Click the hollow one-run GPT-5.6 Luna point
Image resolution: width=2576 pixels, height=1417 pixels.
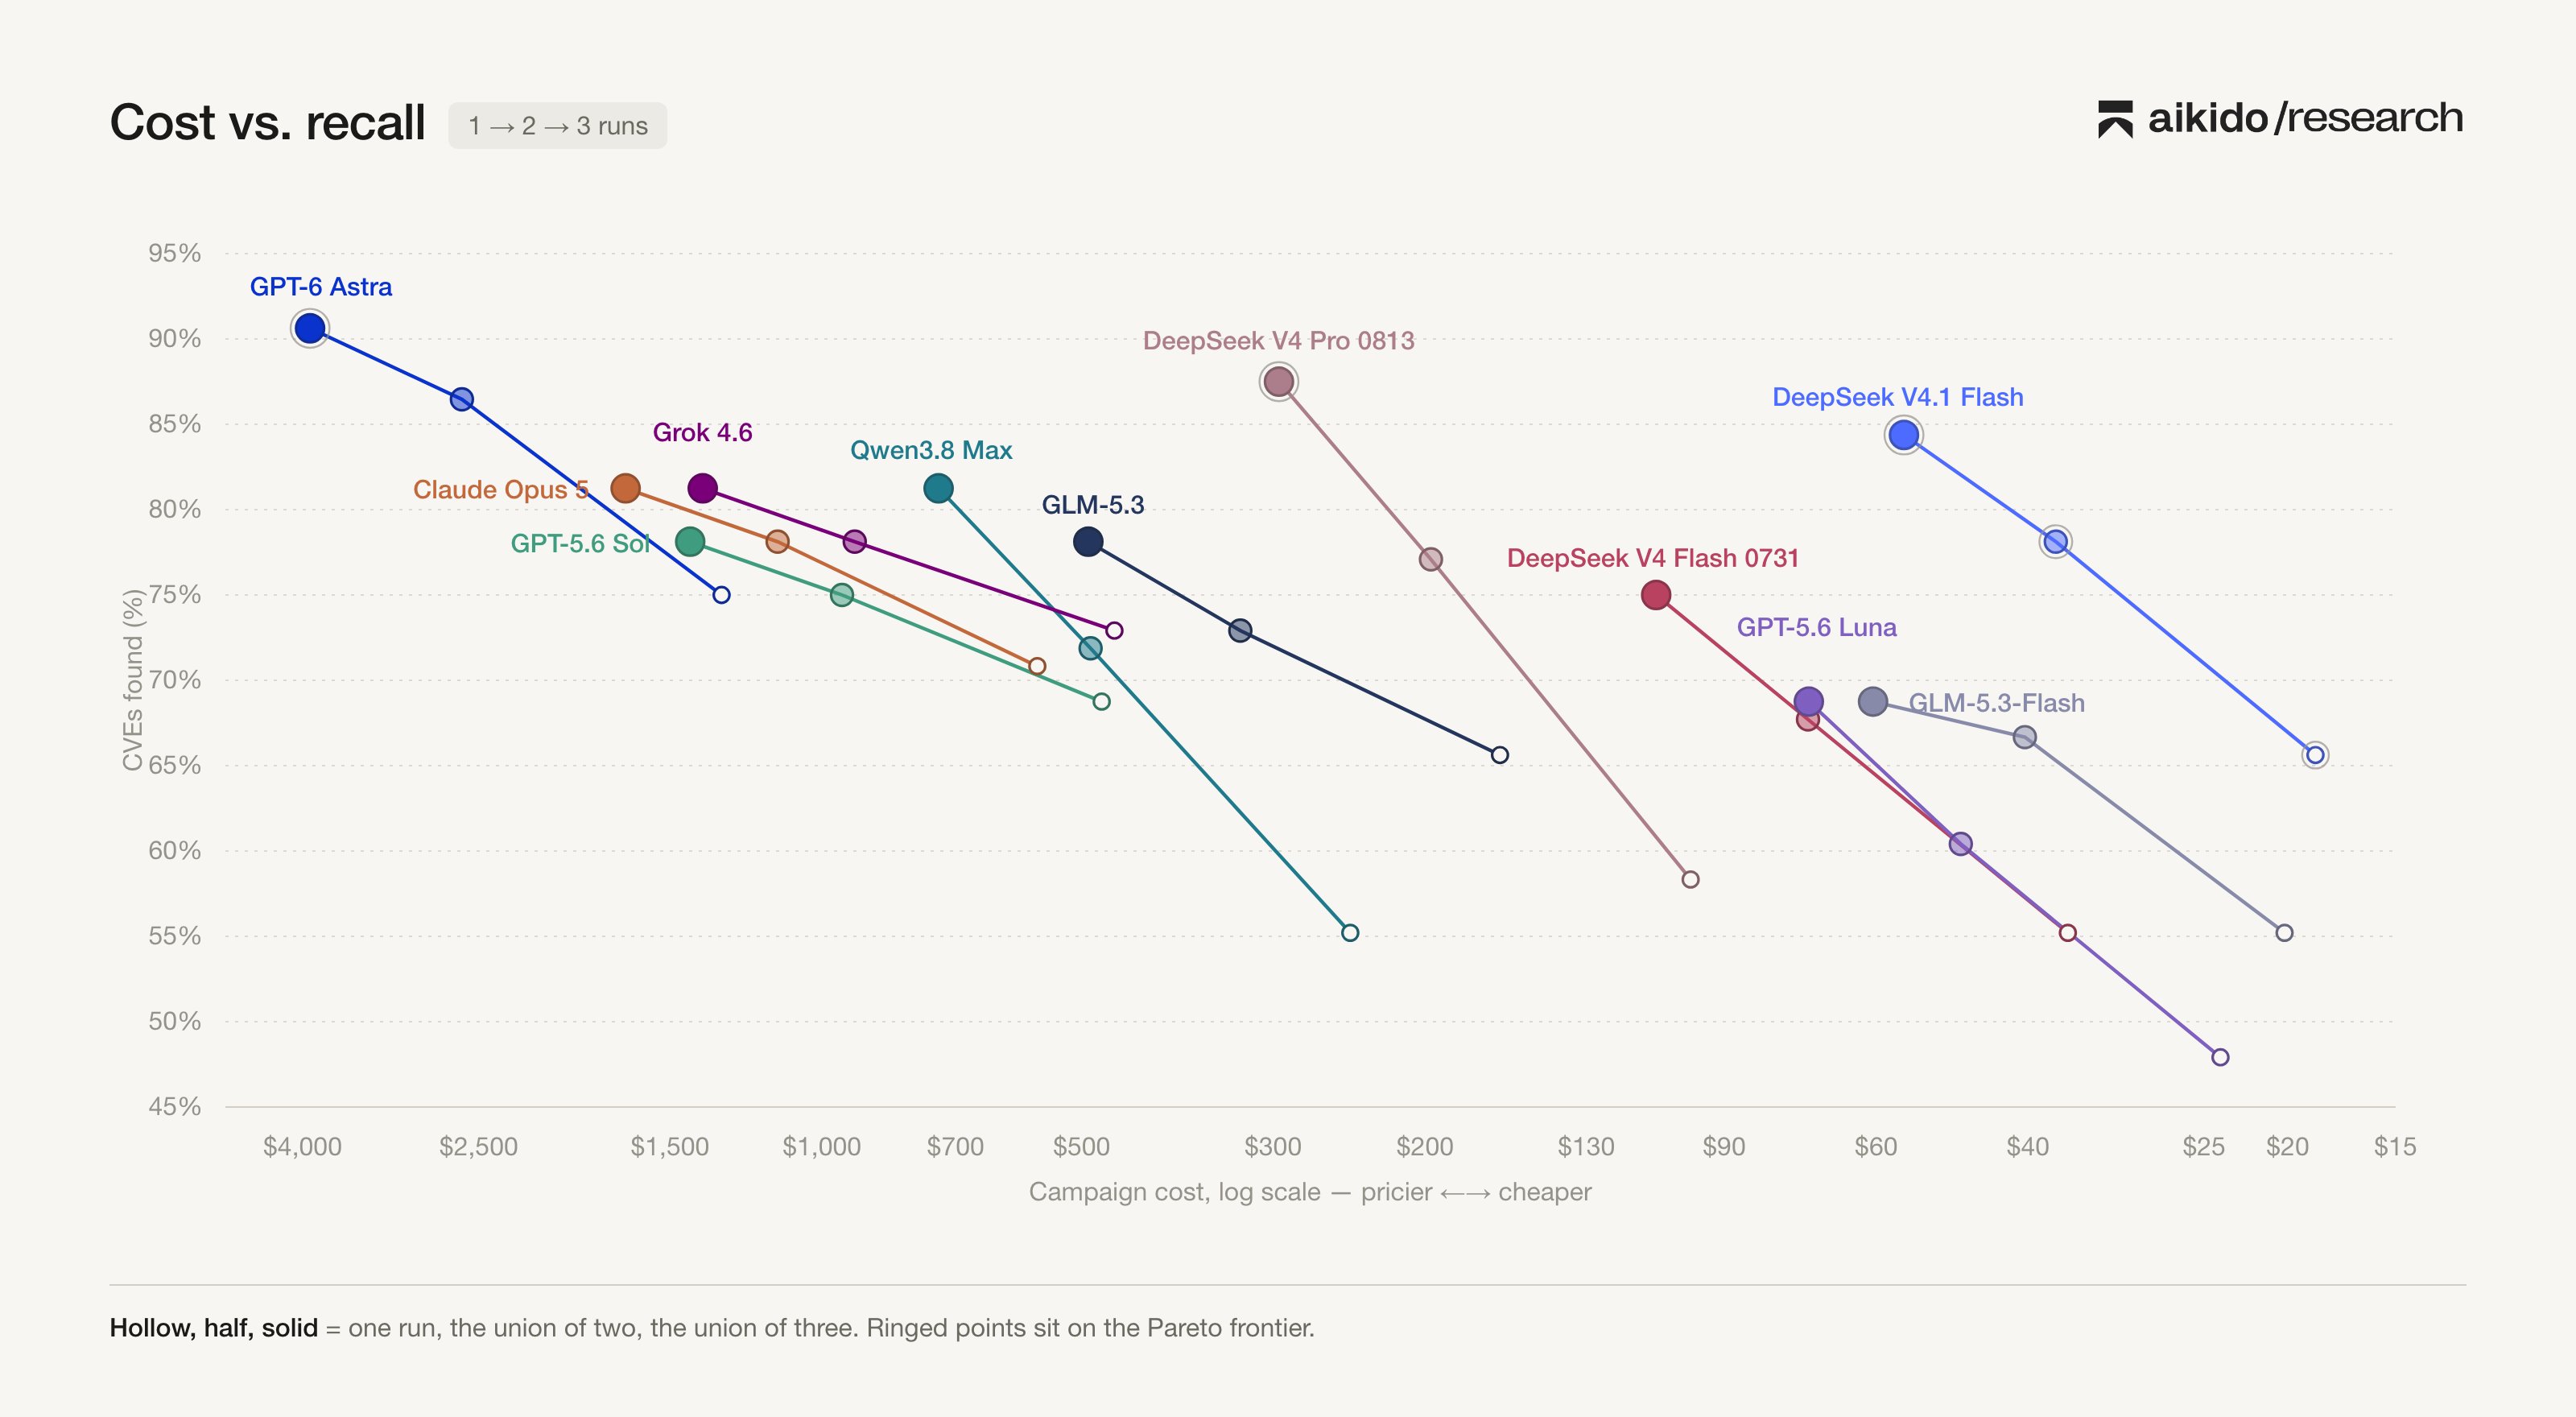click(x=2220, y=1057)
